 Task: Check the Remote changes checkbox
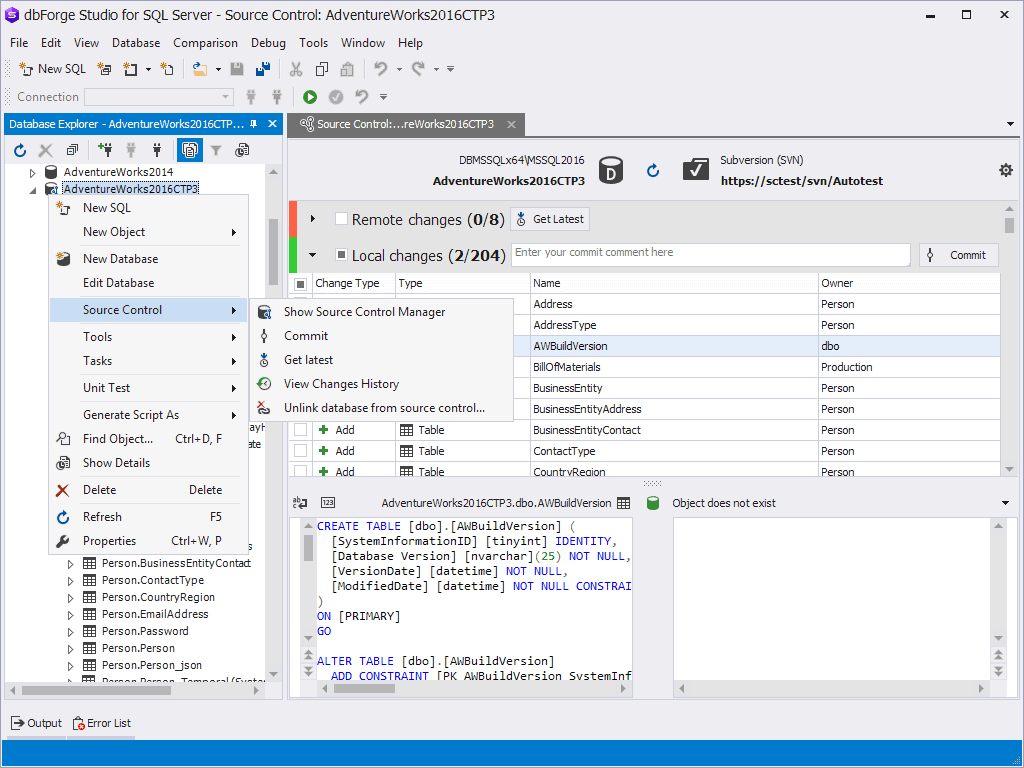[x=341, y=219]
